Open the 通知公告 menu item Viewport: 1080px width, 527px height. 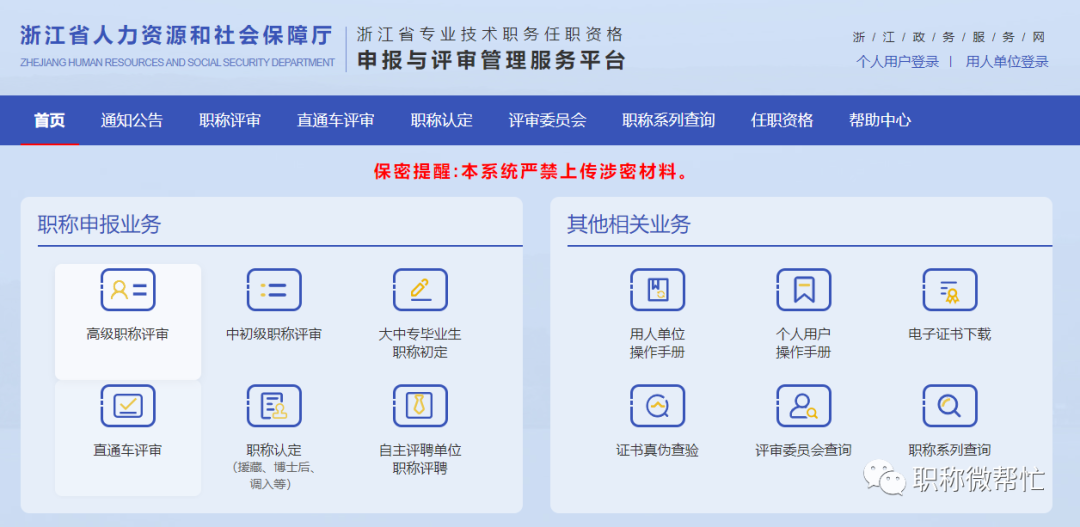(x=132, y=120)
